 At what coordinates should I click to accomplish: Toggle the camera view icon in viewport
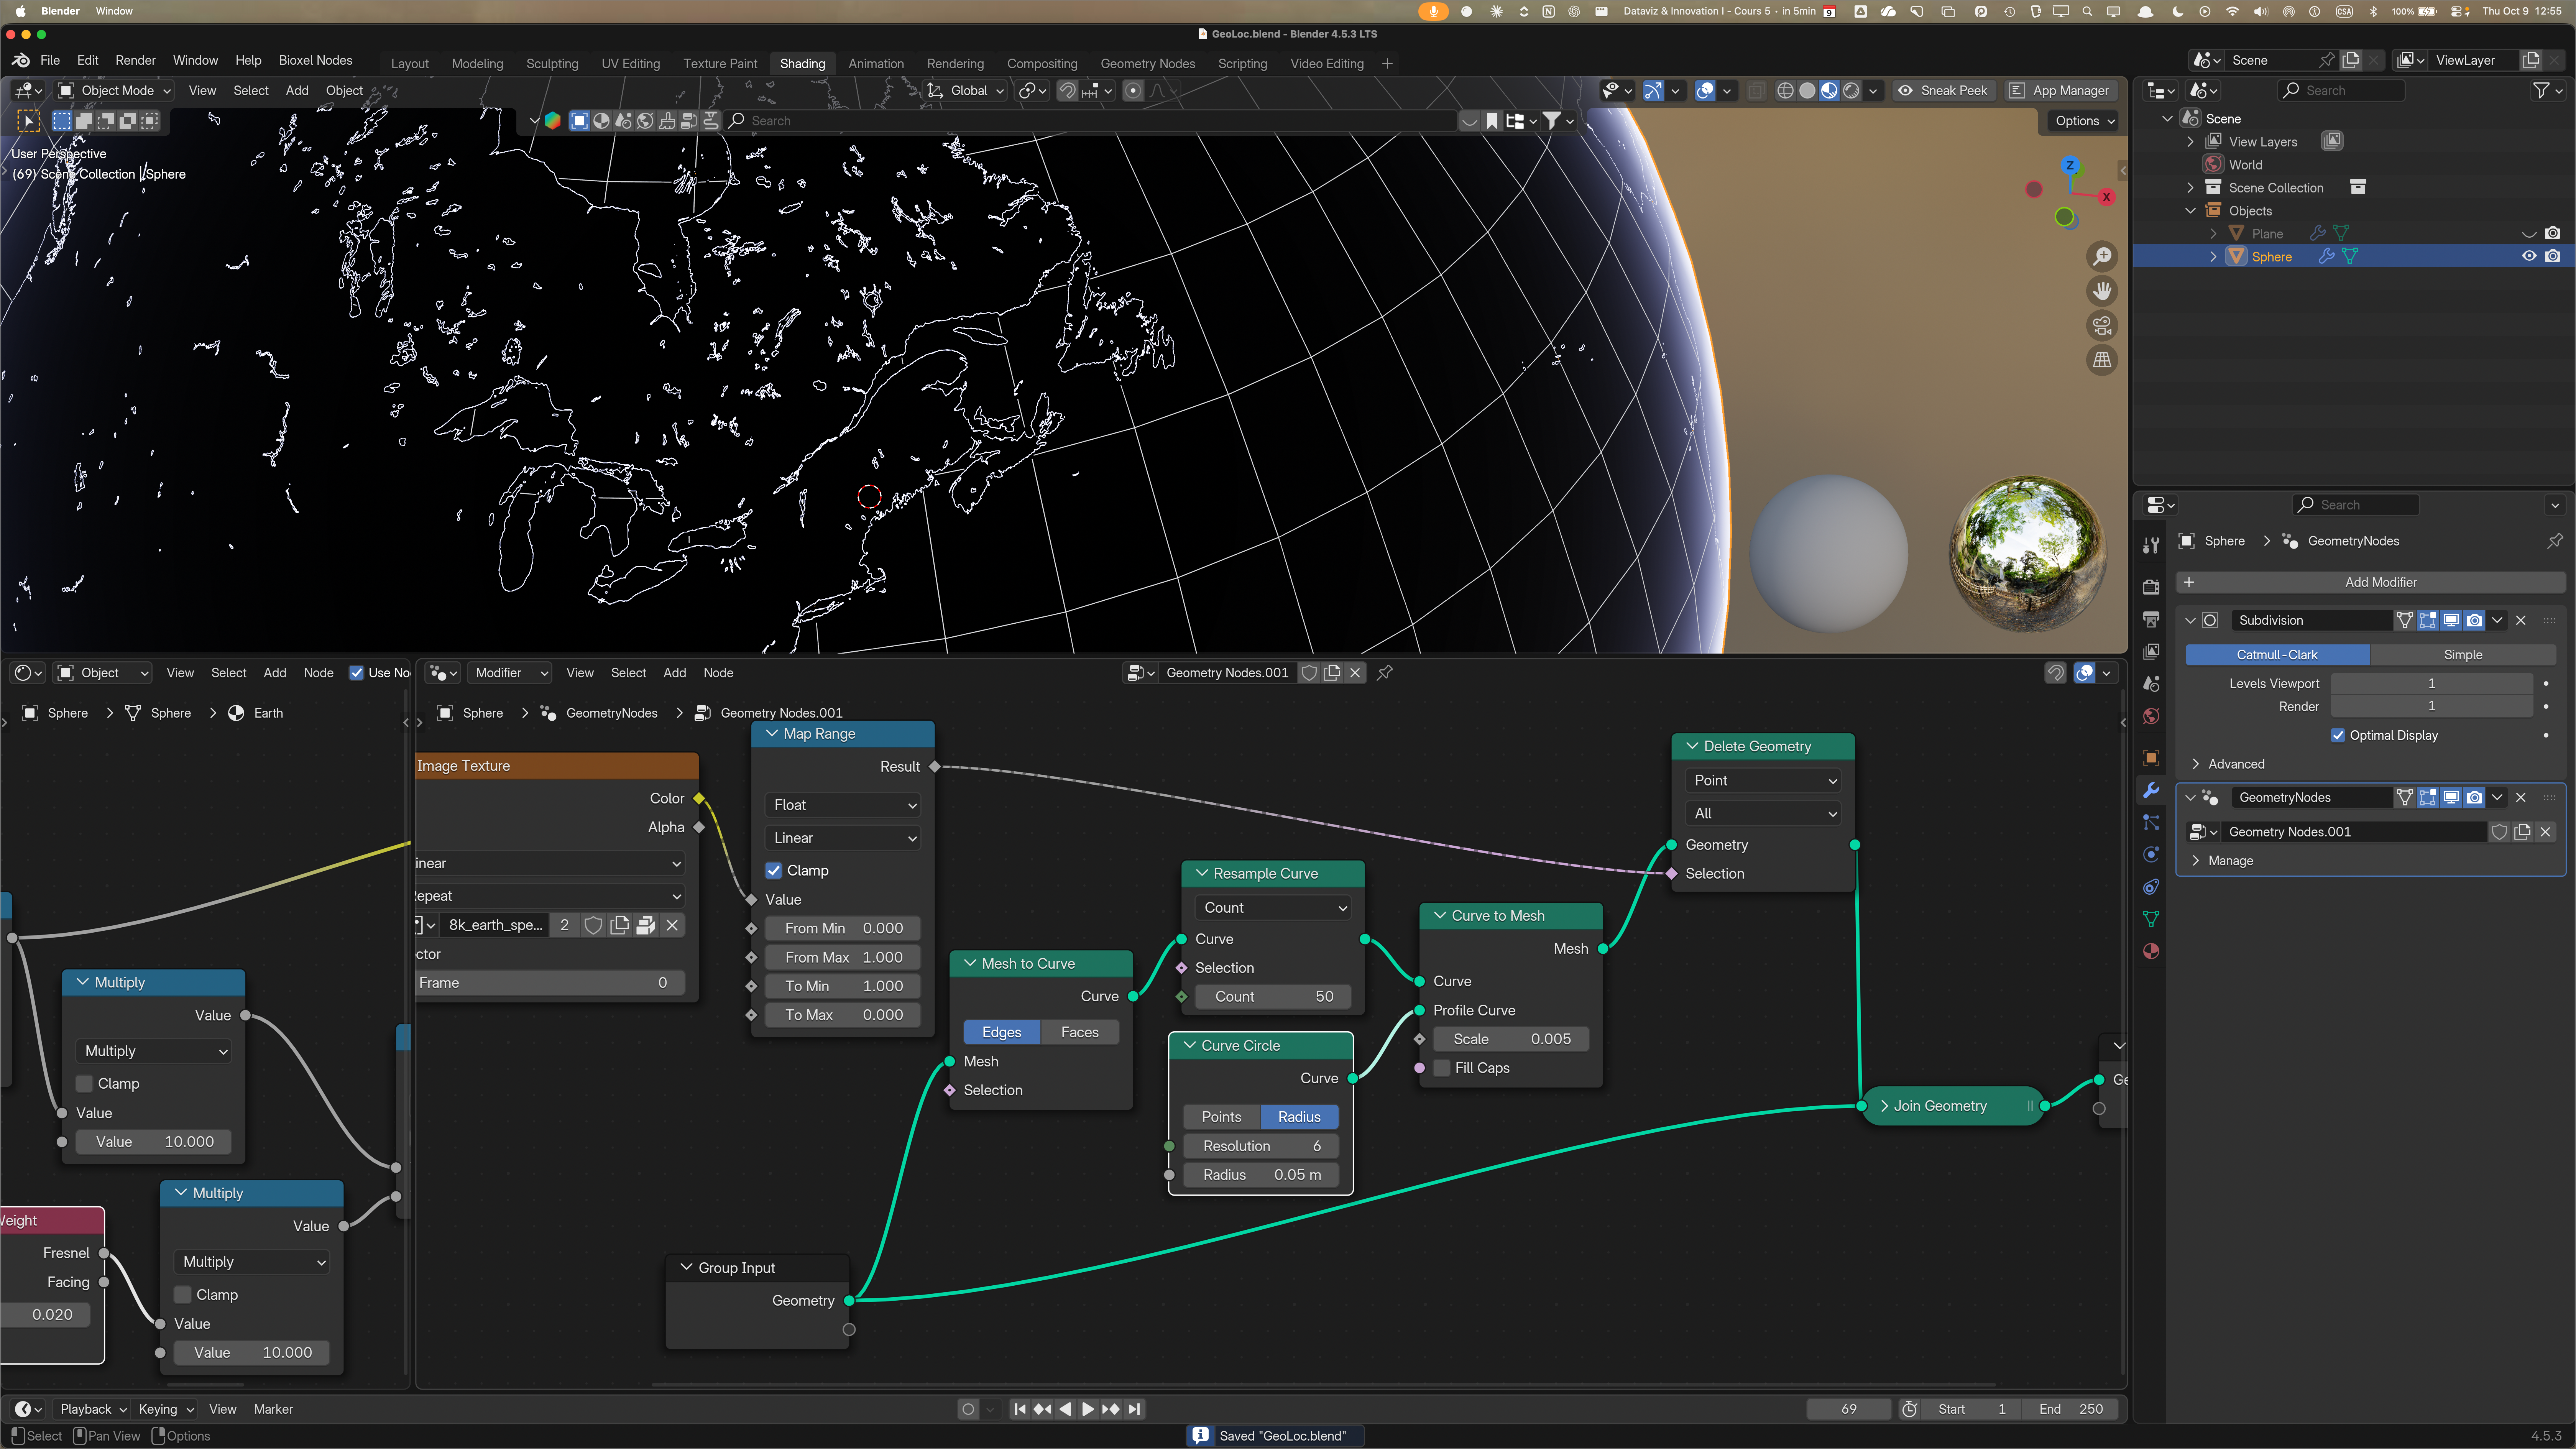tap(2102, 325)
